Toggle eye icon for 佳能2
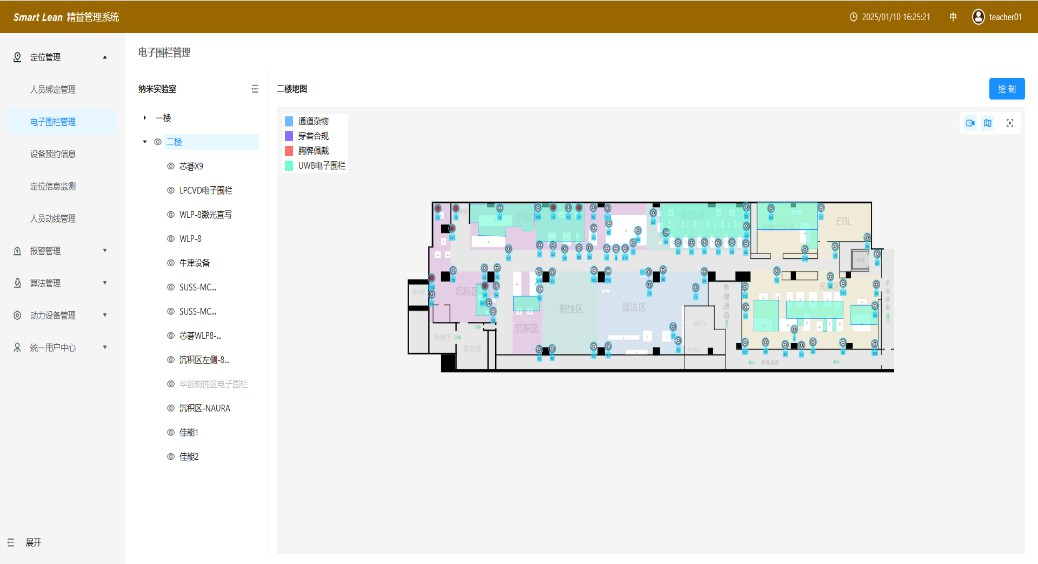 [x=171, y=456]
